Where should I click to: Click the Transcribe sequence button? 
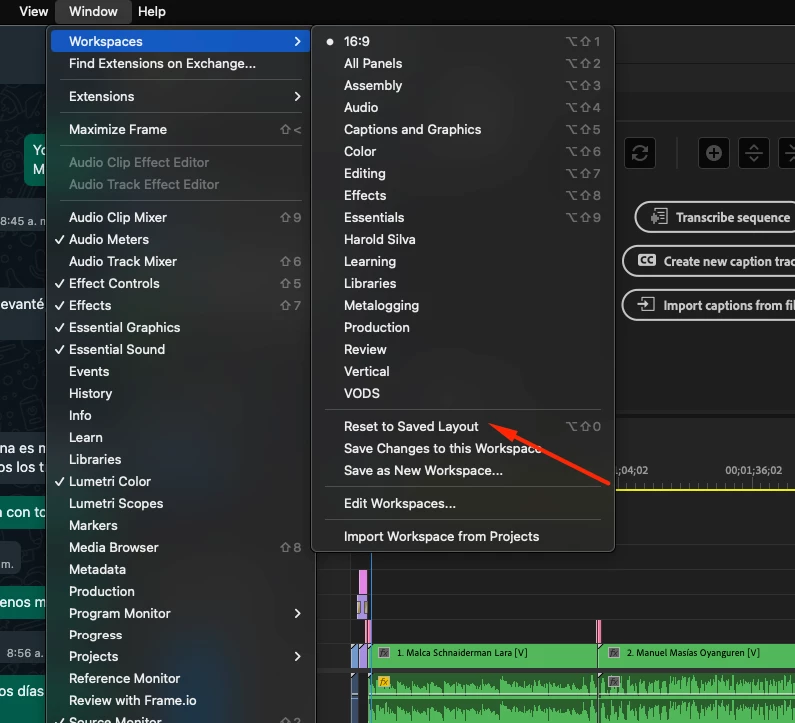click(715, 217)
